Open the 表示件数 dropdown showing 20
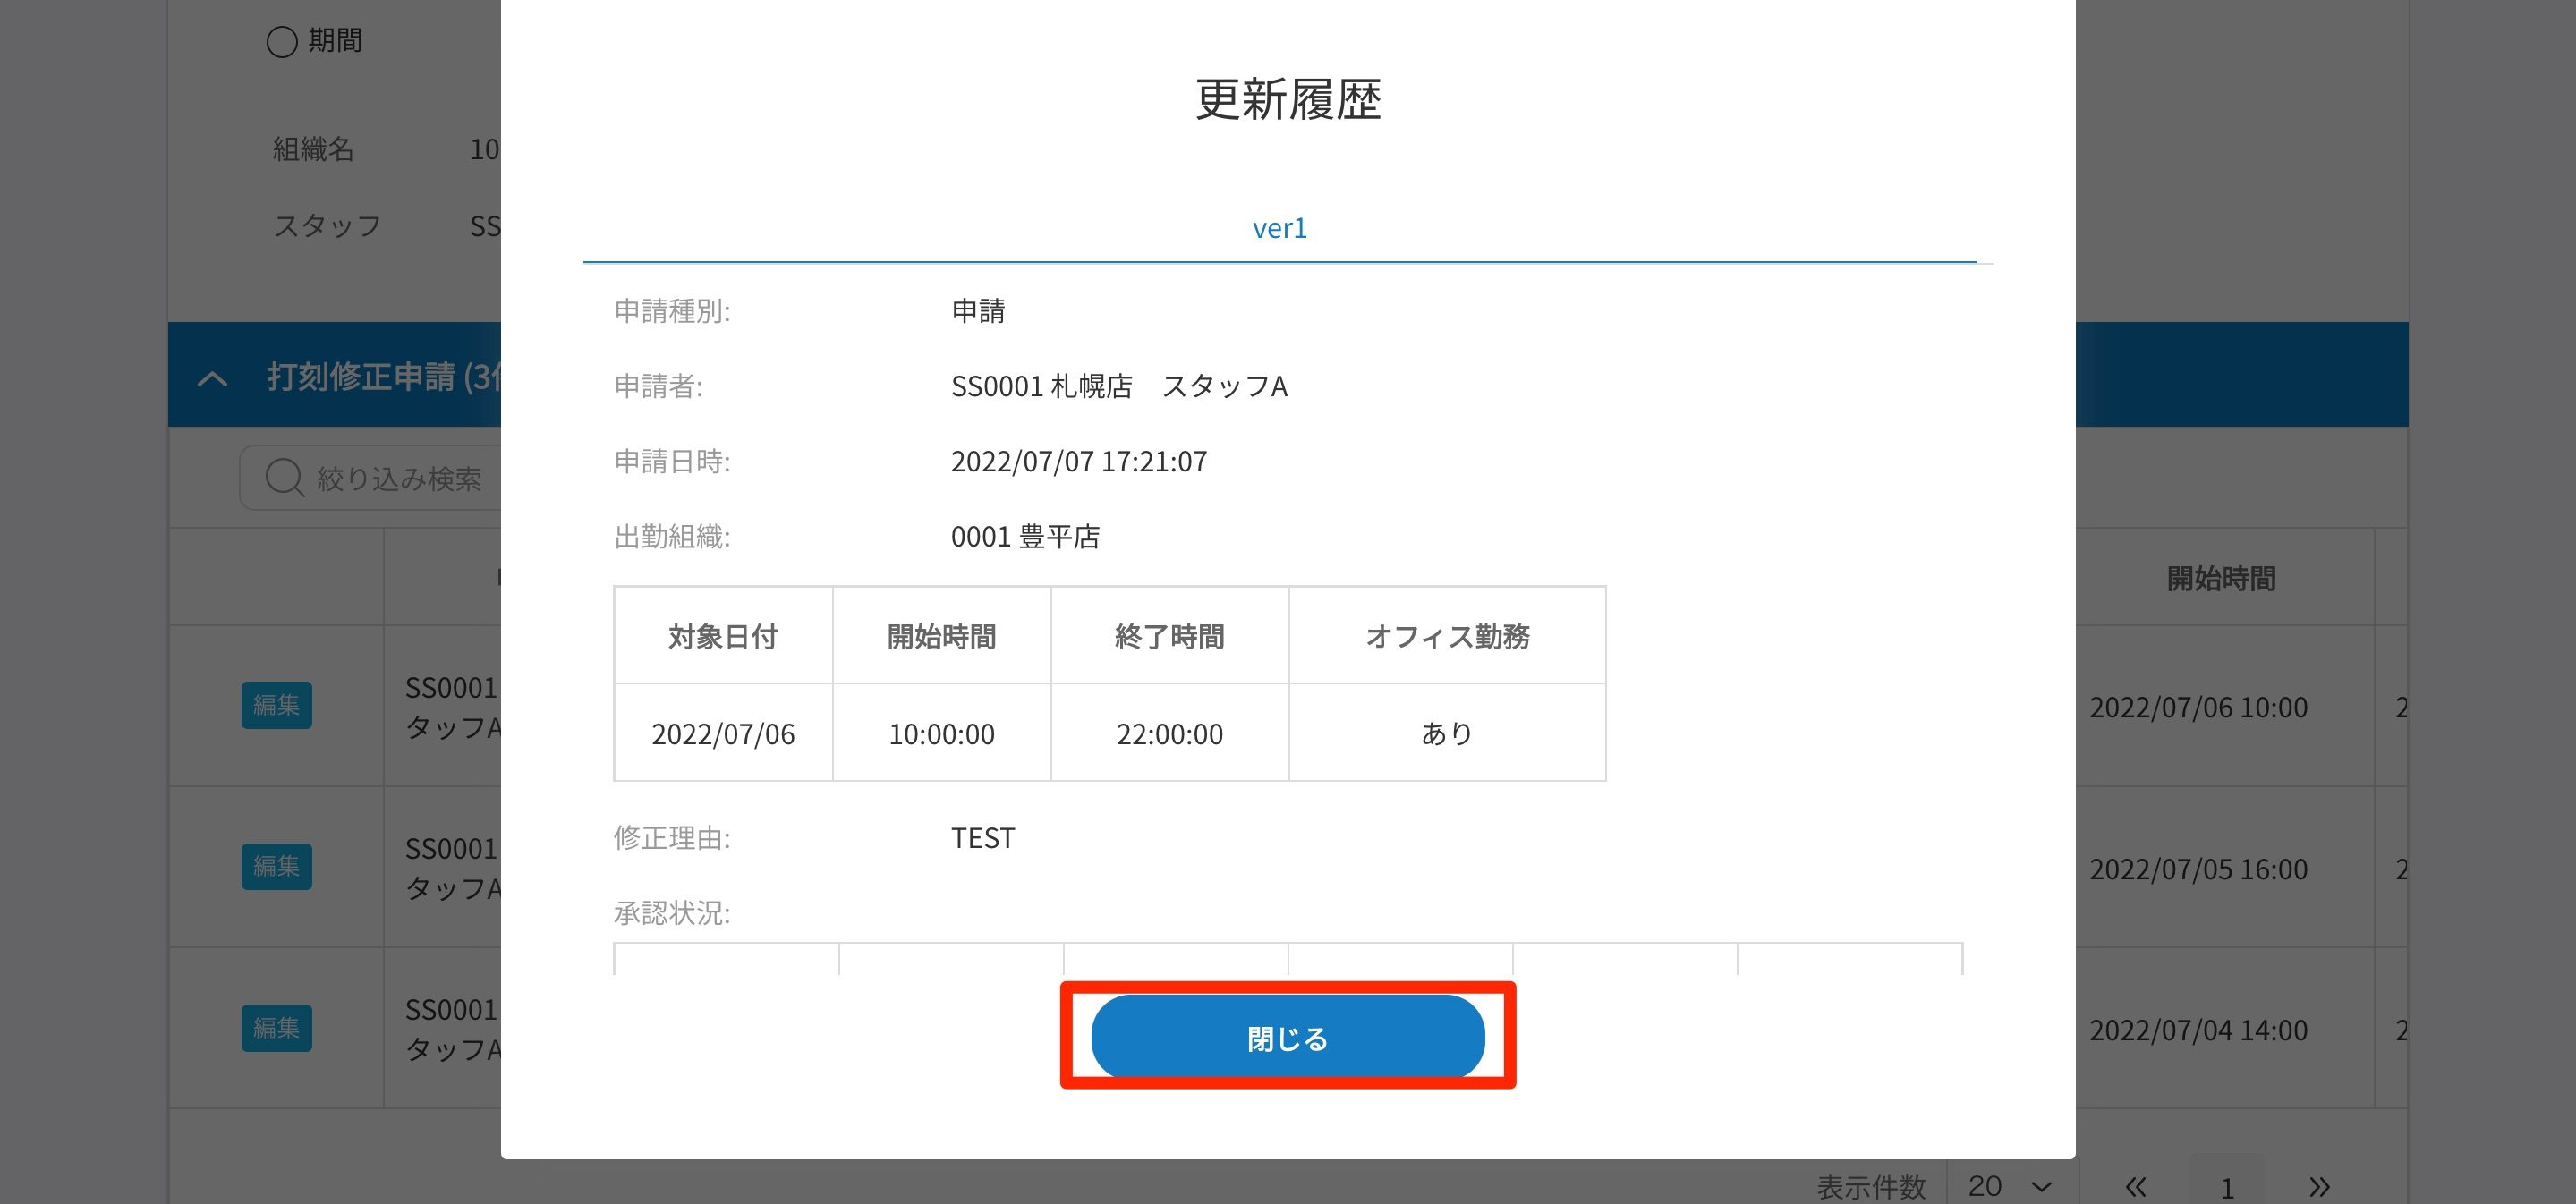2576x1204 pixels. pos(2010,1186)
